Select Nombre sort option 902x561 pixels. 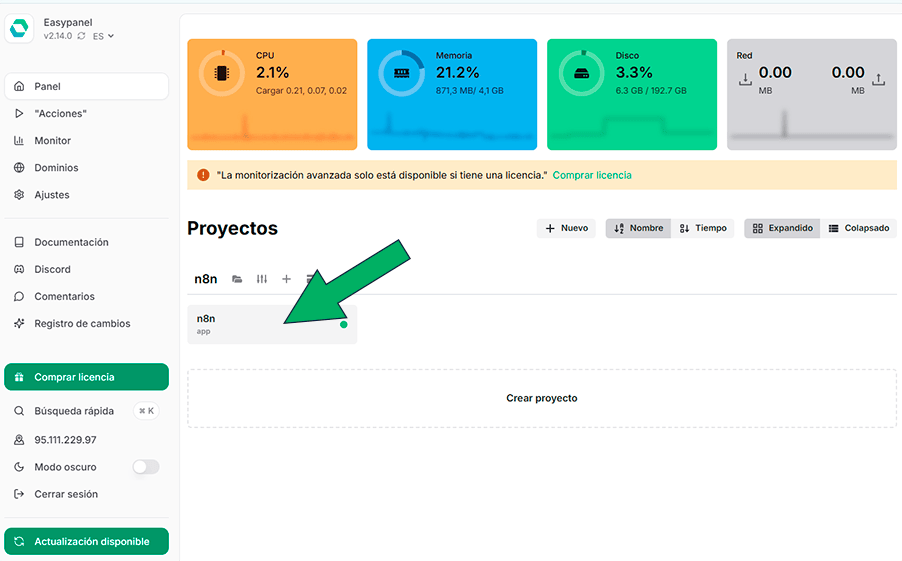pos(638,228)
